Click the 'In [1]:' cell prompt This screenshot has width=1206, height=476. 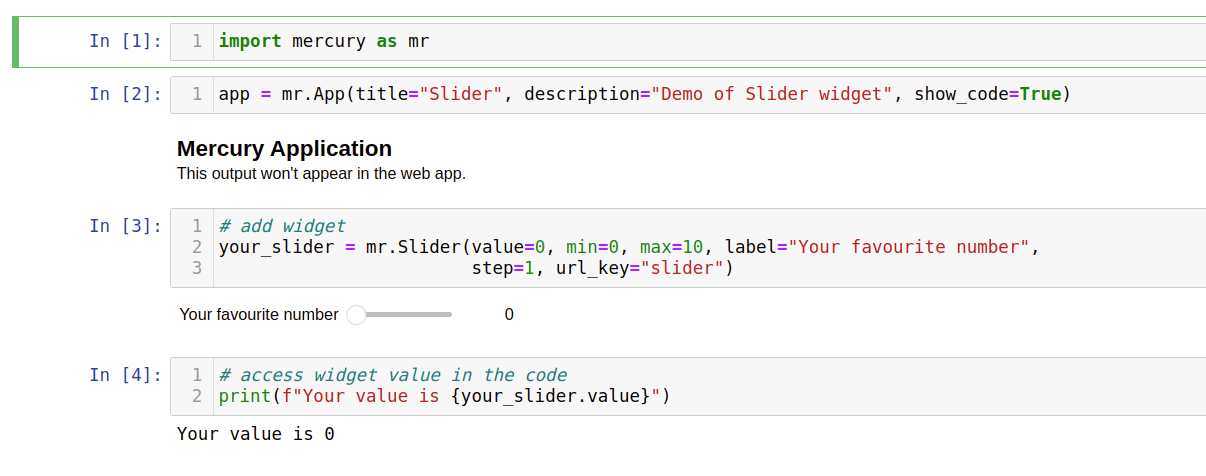125,41
